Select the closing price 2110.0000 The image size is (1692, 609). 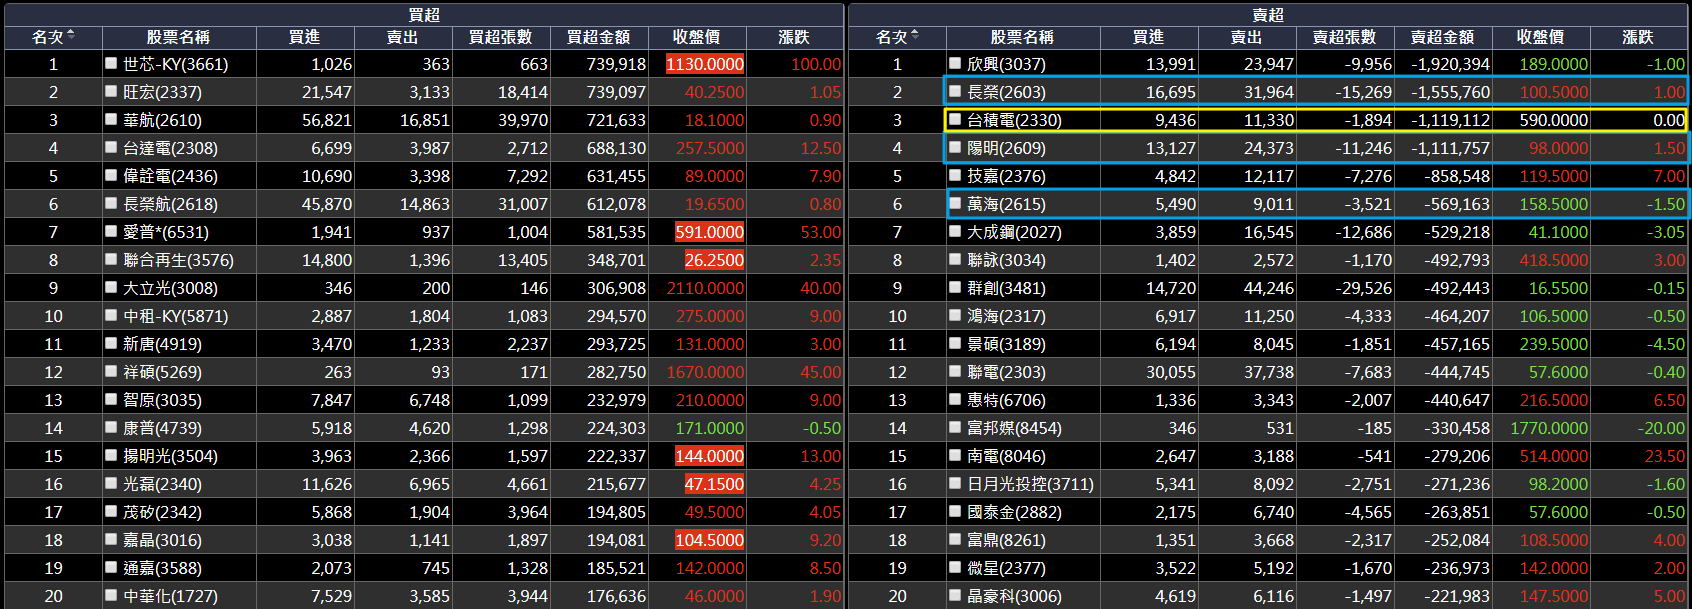705,288
